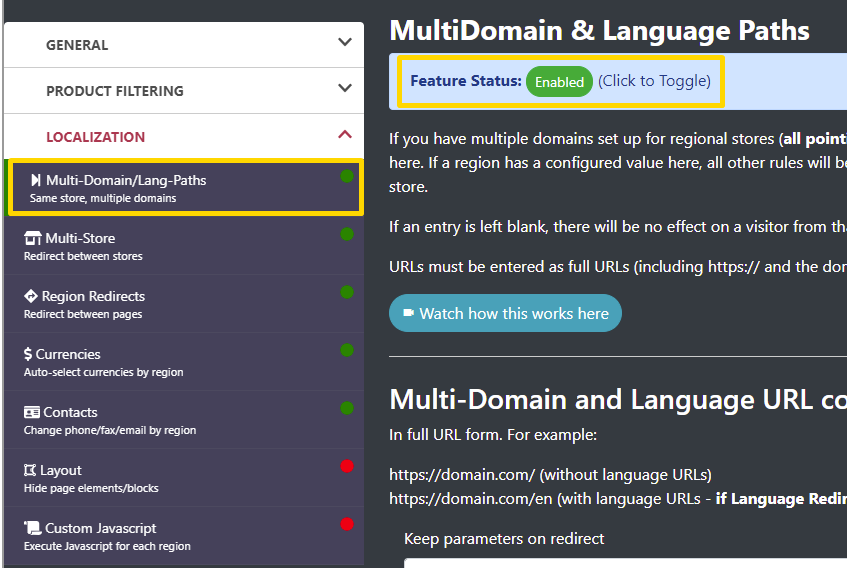Expand the Product Filtering chevron
Image resolution: width=847 pixels, height=568 pixels.
(345, 88)
